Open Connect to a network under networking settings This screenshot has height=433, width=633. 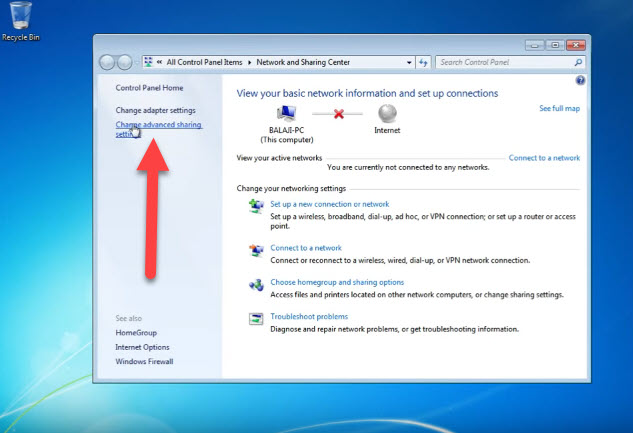(x=306, y=248)
